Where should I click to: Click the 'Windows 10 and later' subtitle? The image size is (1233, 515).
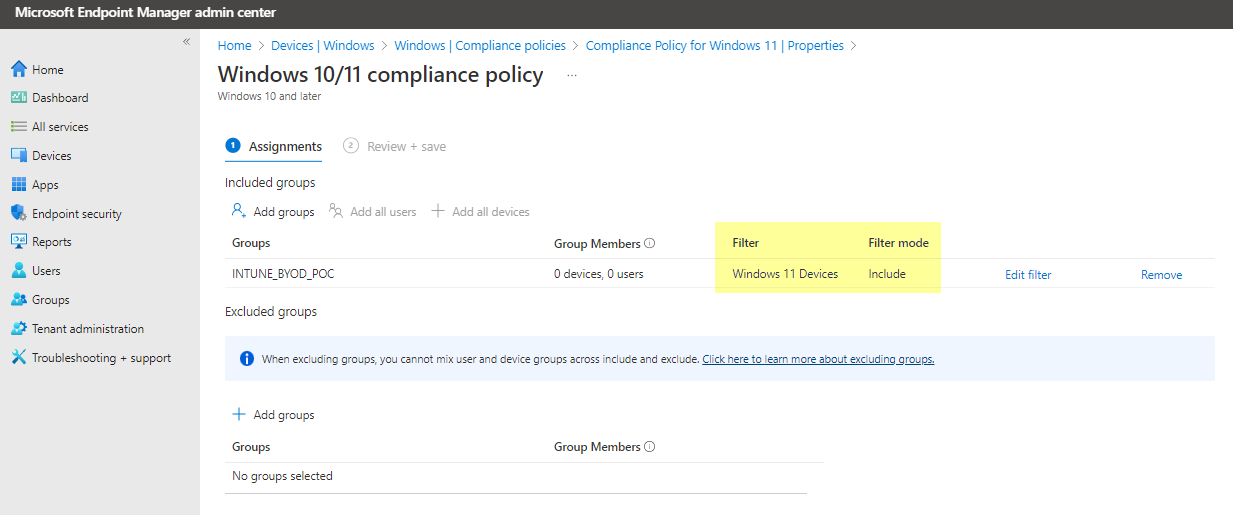tap(269, 97)
